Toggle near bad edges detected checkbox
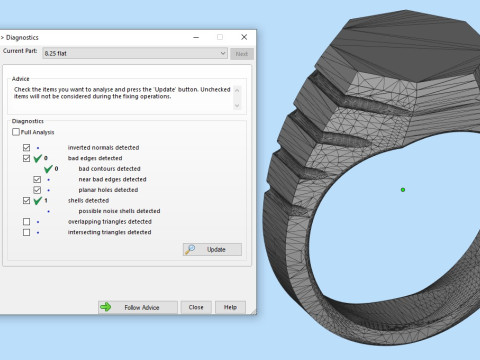Screen dimensions: 480x360 click(37, 179)
